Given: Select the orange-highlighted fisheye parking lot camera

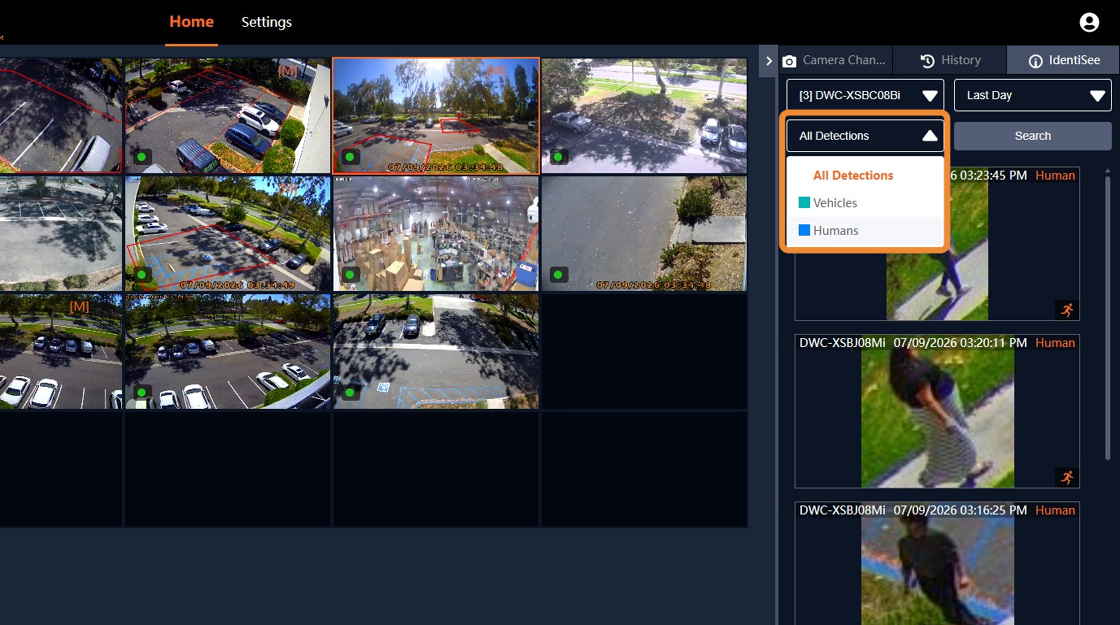Looking at the screenshot, I should (x=436, y=116).
